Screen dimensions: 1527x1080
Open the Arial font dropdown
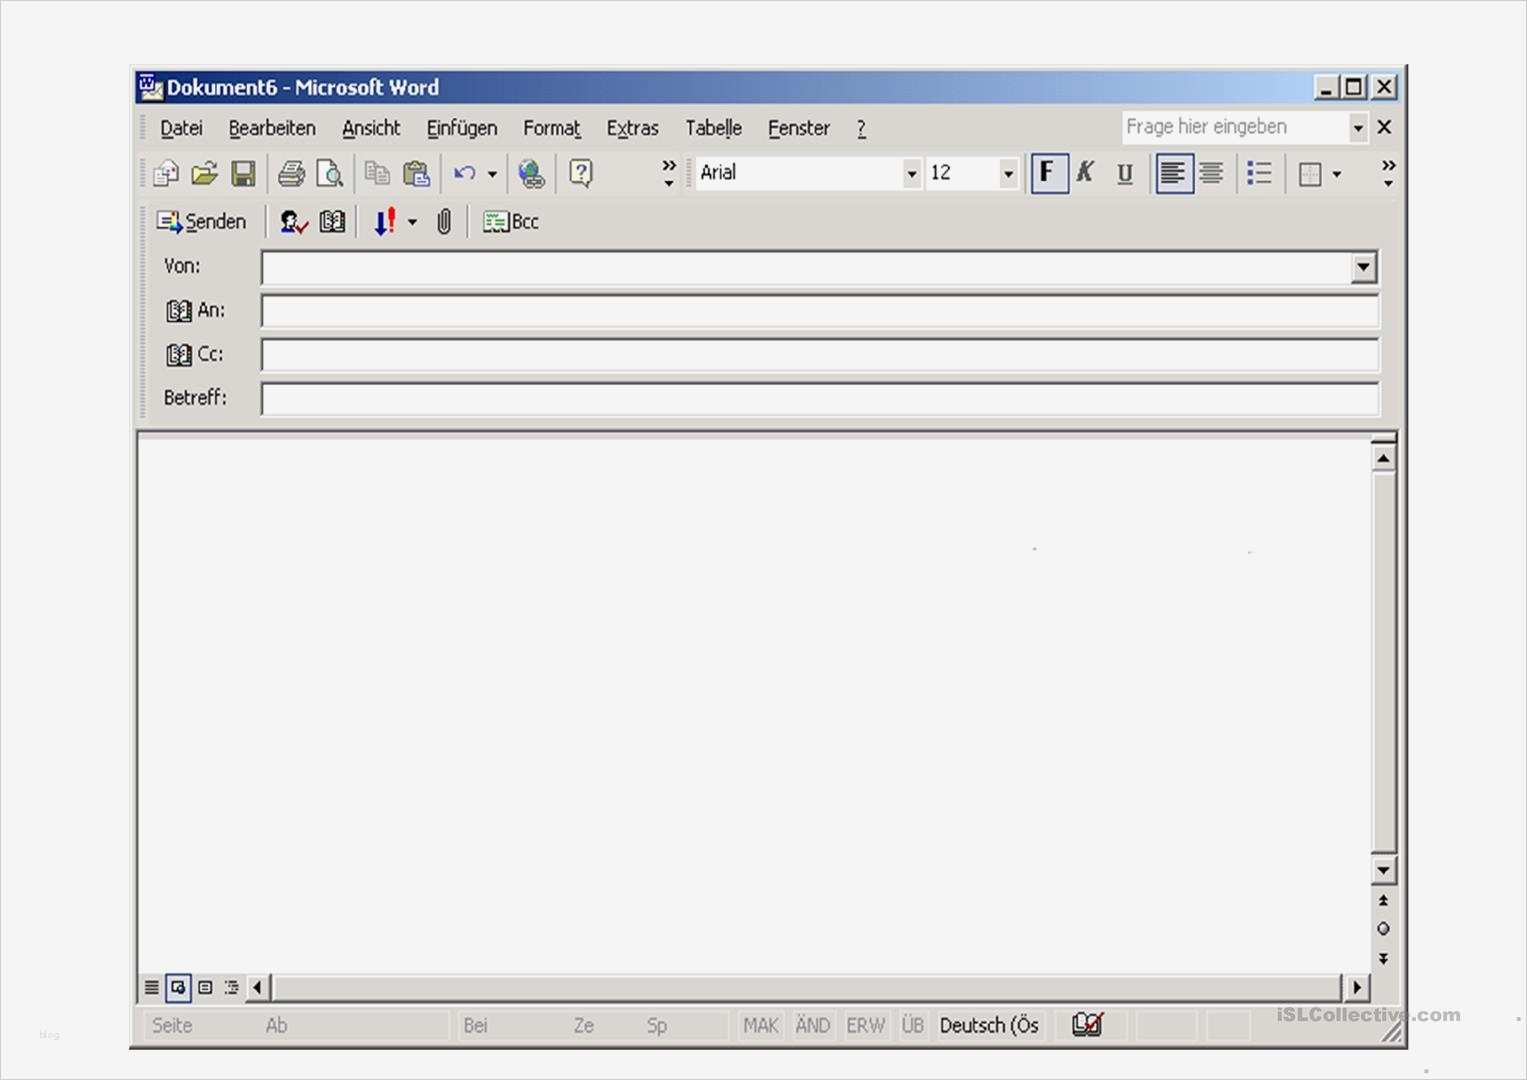pyautogui.click(x=911, y=173)
